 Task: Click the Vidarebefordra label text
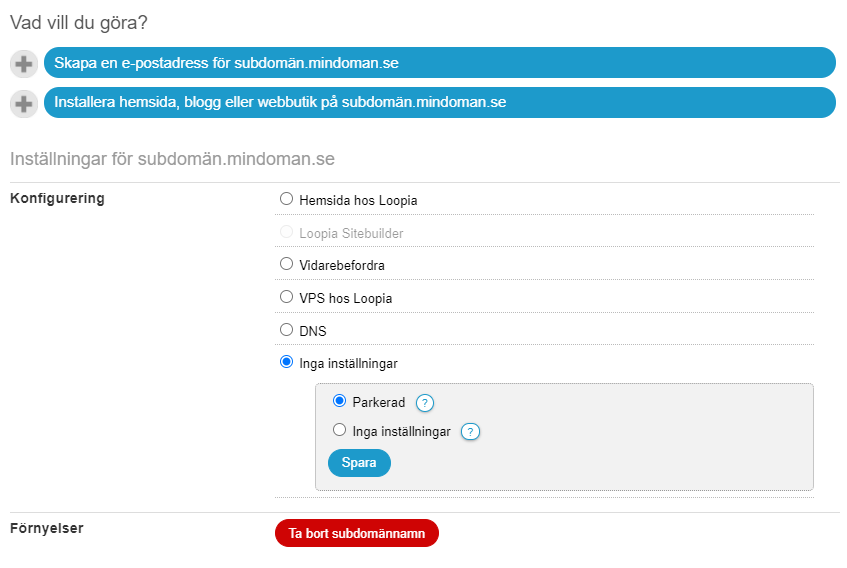click(342, 266)
